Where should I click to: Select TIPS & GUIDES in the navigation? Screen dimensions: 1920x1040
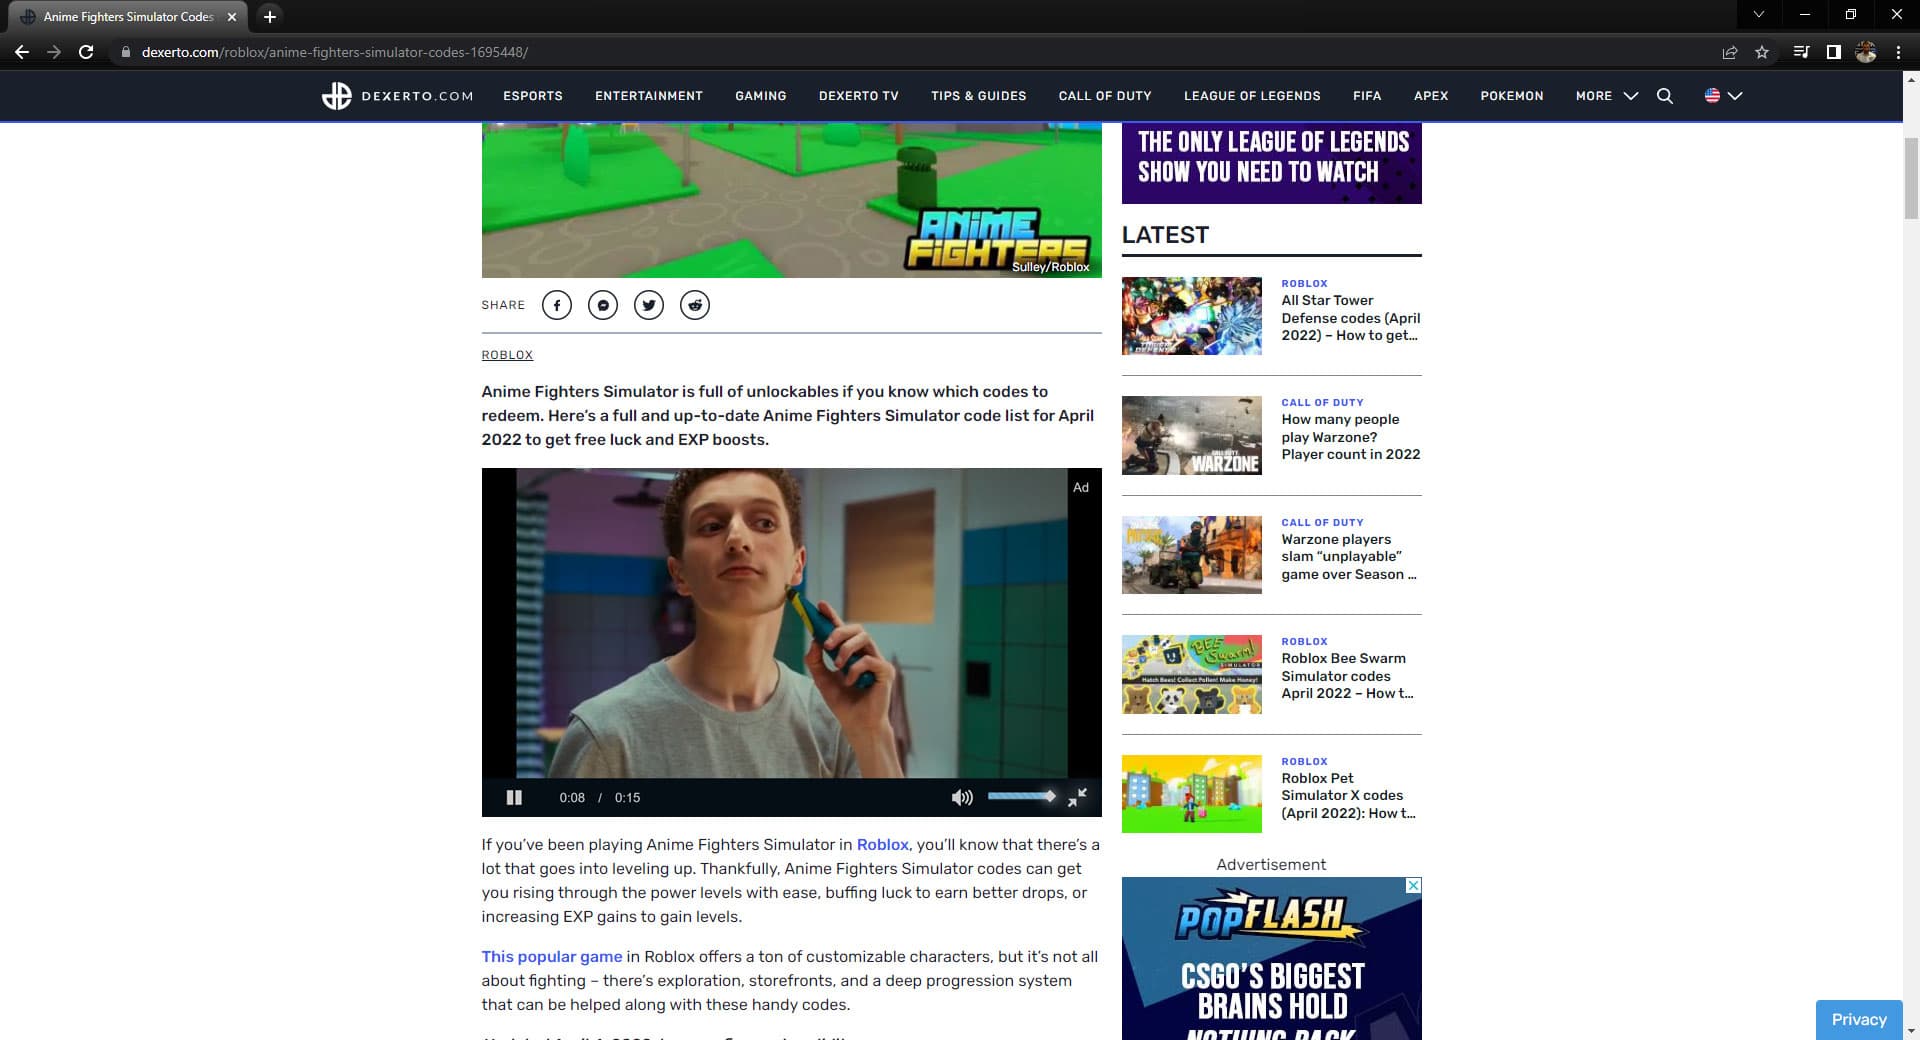(978, 96)
